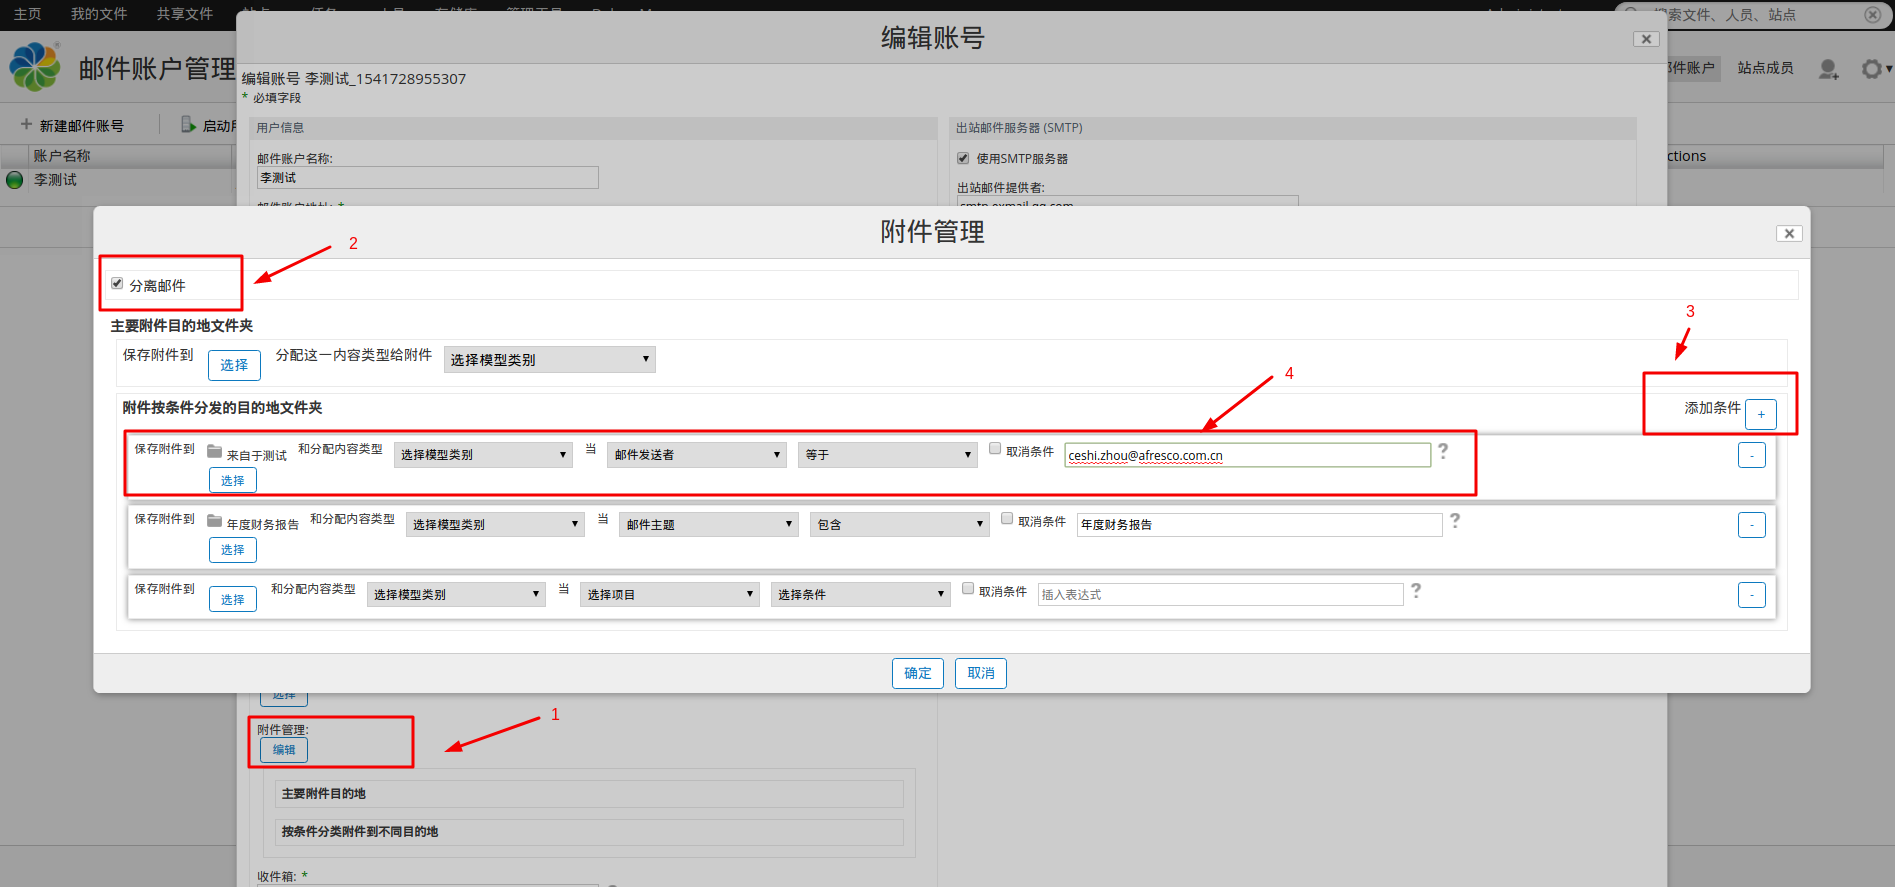Close the 编辑账号 dialog

1646,39
